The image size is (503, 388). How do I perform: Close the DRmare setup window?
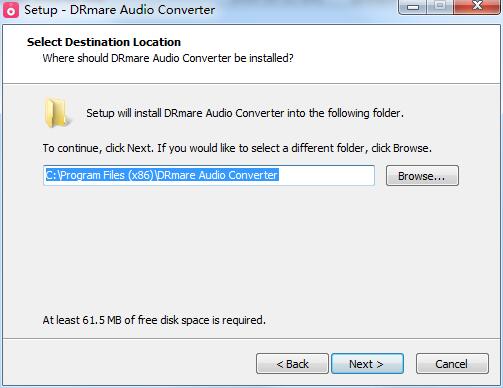tap(477, 6)
